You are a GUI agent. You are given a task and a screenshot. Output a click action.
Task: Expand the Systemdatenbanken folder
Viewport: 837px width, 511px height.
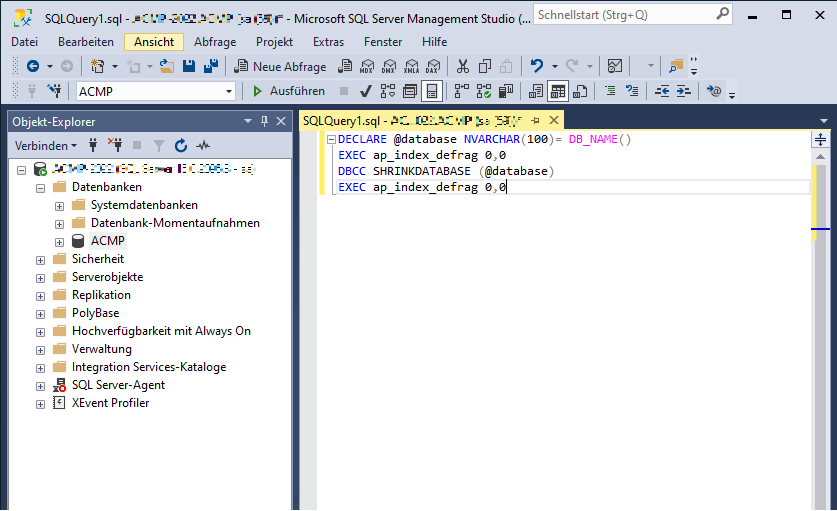(59, 205)
